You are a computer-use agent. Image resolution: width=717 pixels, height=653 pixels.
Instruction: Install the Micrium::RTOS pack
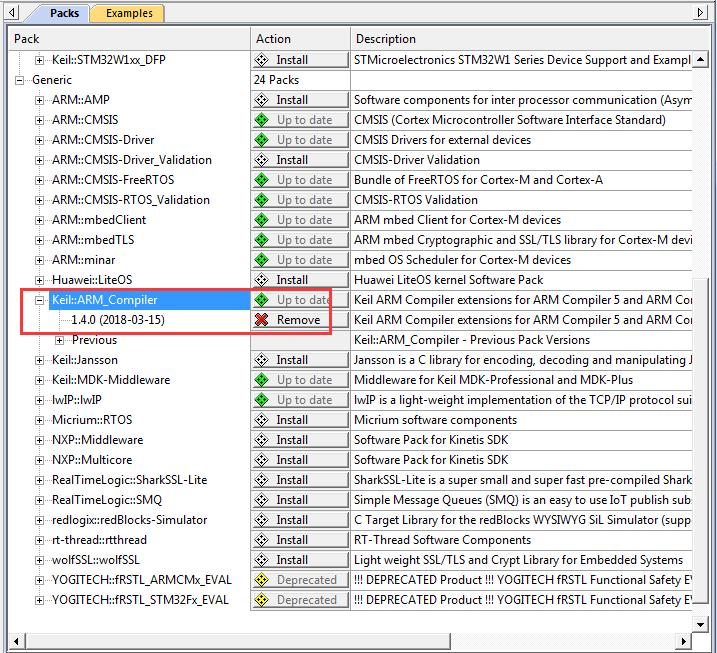point(300,420)
